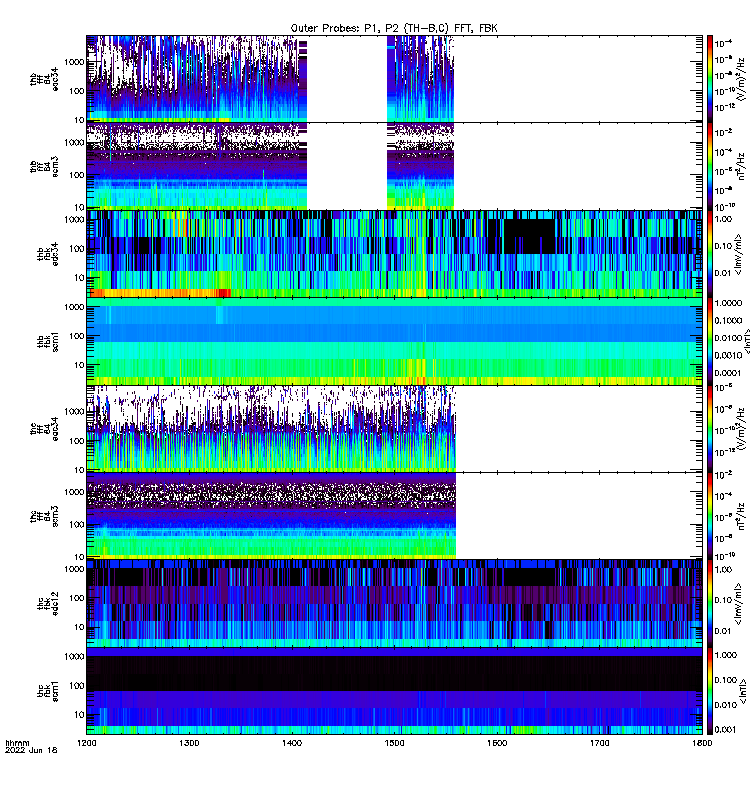750x800 pixels.
Task: Open the thb fff edc34 spectrogram panel
Action: [394, 79]
